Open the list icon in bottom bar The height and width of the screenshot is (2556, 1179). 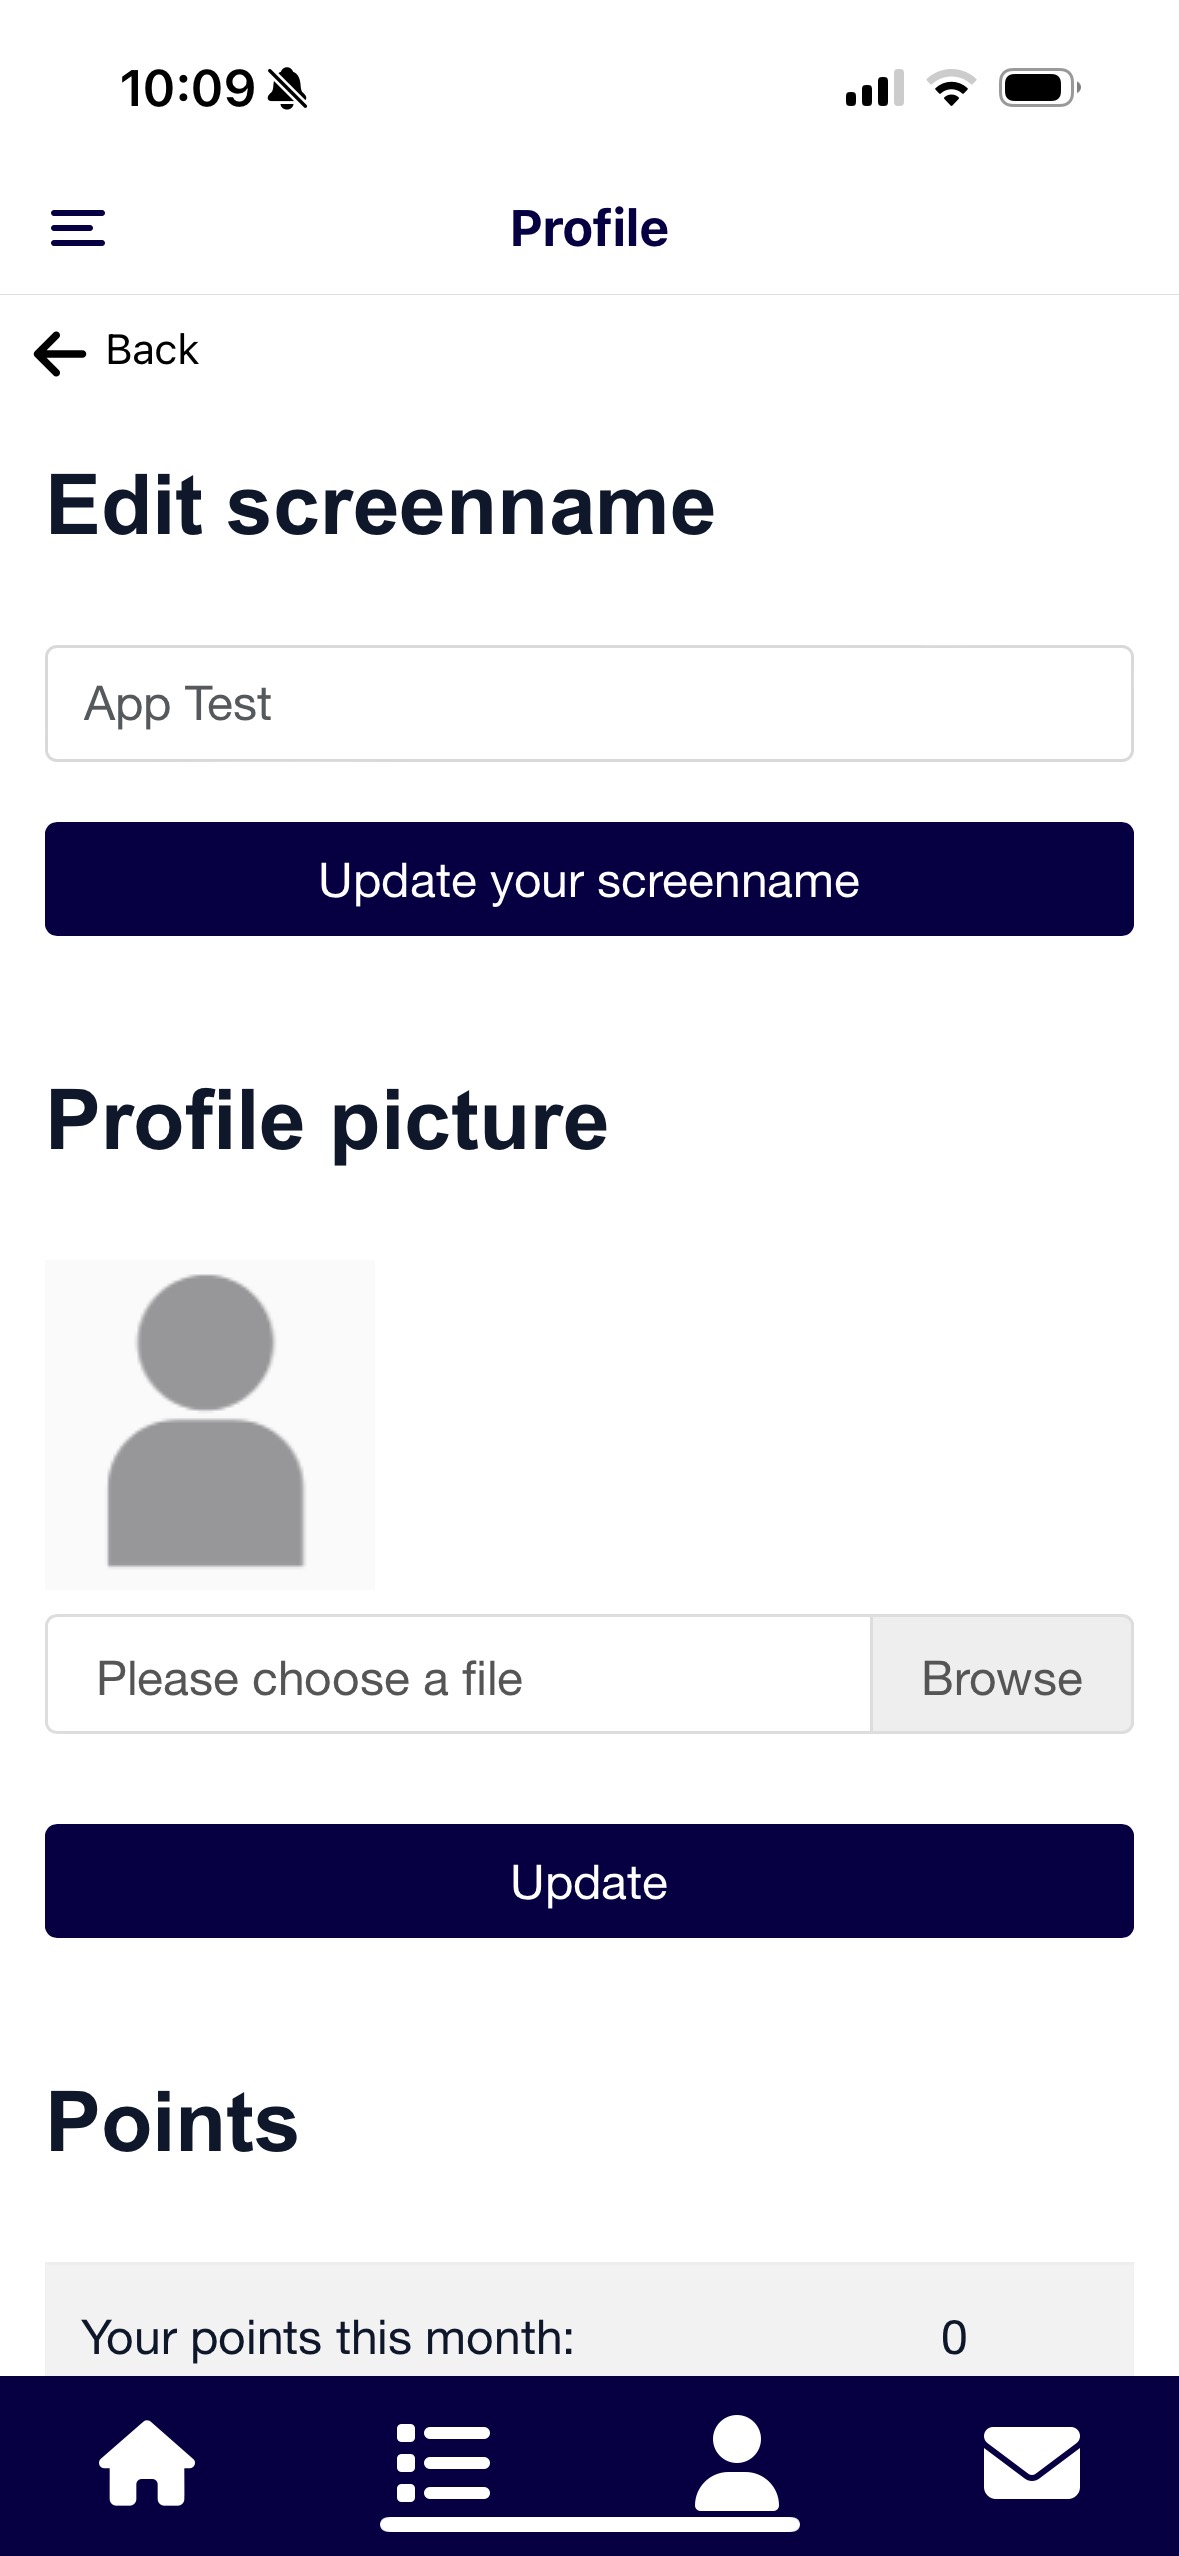443,2462
